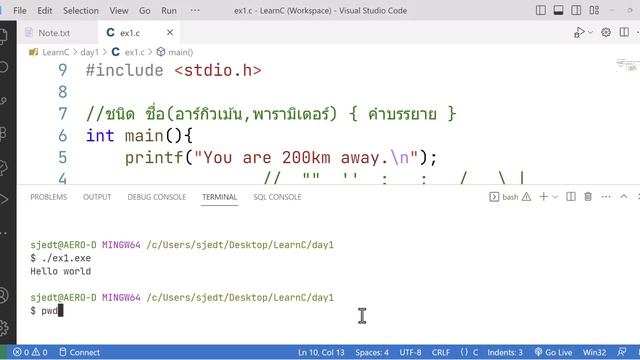Click the main() symbol breadcrumb

(x=180, y=52)
